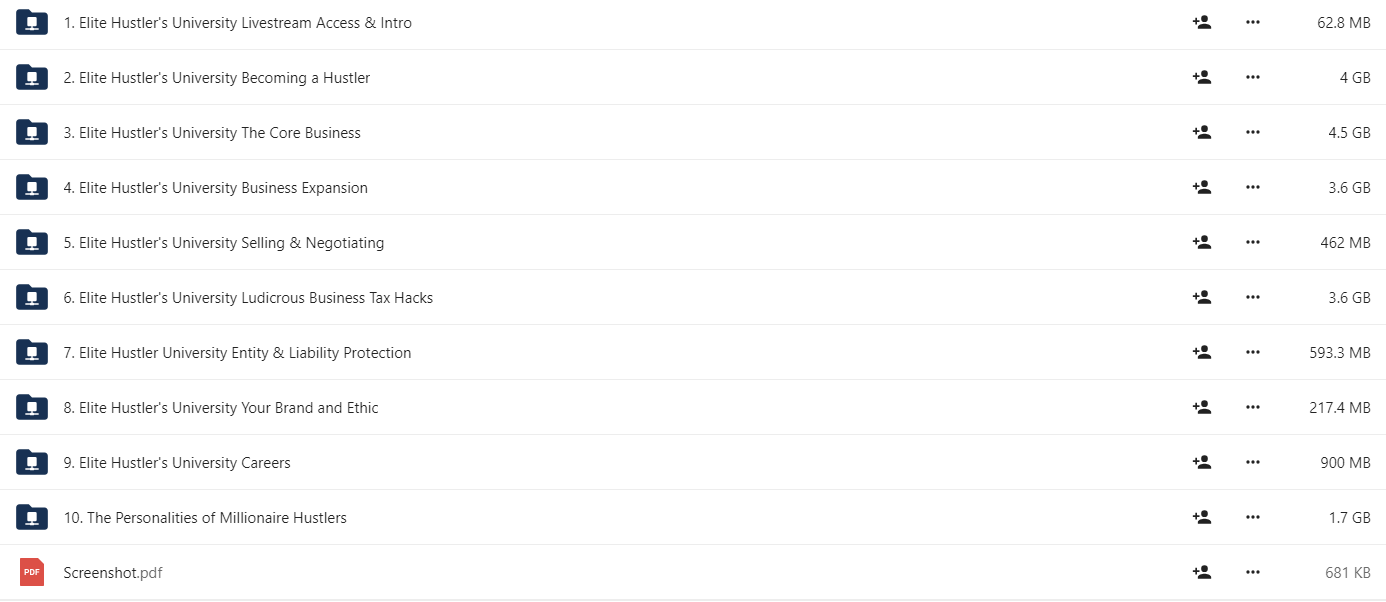Open more options for The Core Business
1386x602 pixels.
[1253, 132]
